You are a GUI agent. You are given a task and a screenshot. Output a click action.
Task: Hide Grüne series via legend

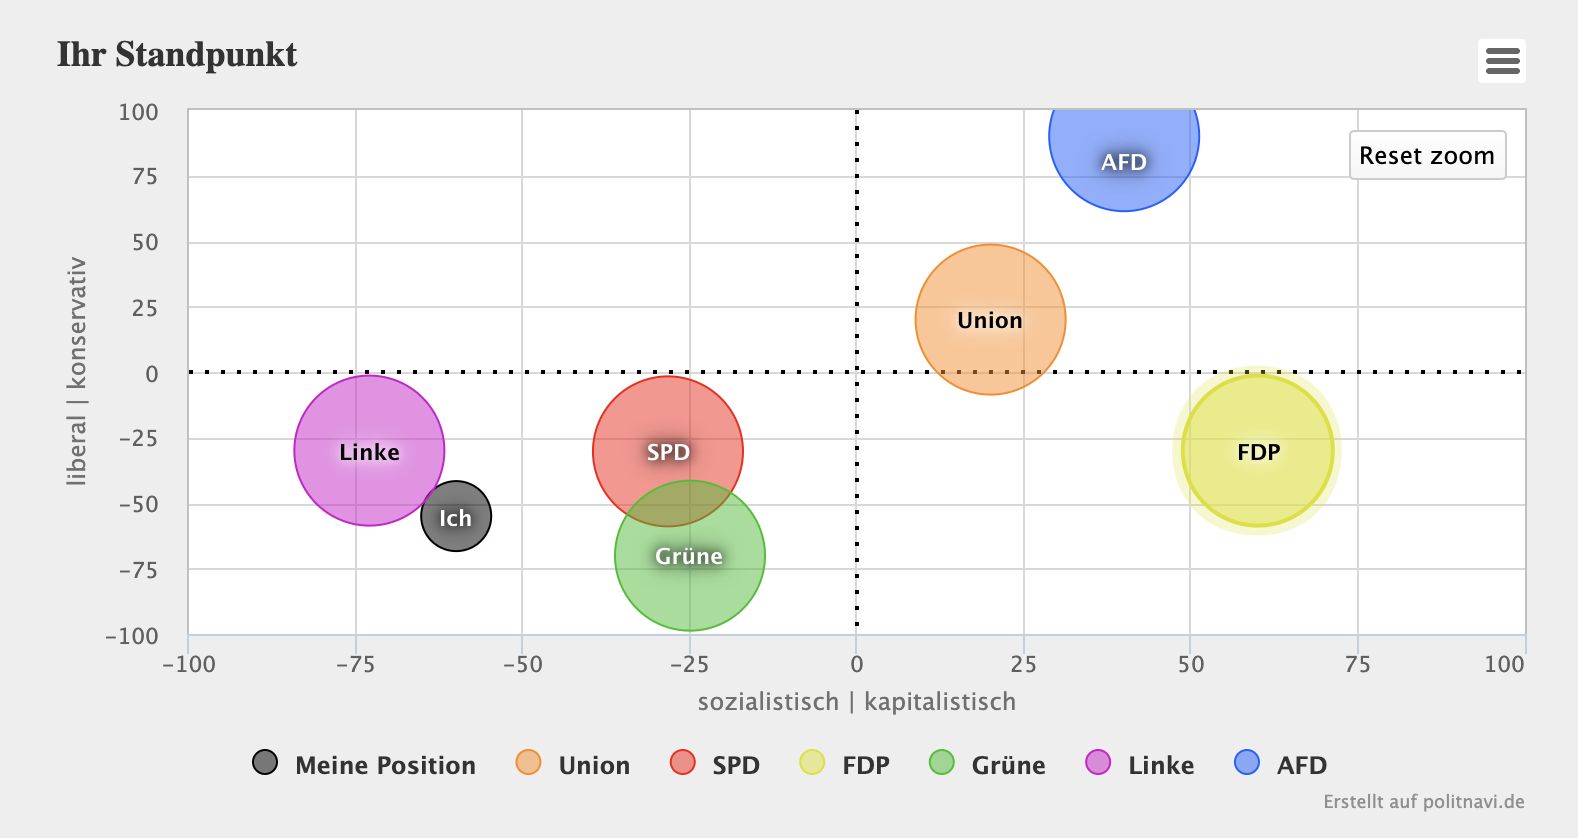pos(987,765)
